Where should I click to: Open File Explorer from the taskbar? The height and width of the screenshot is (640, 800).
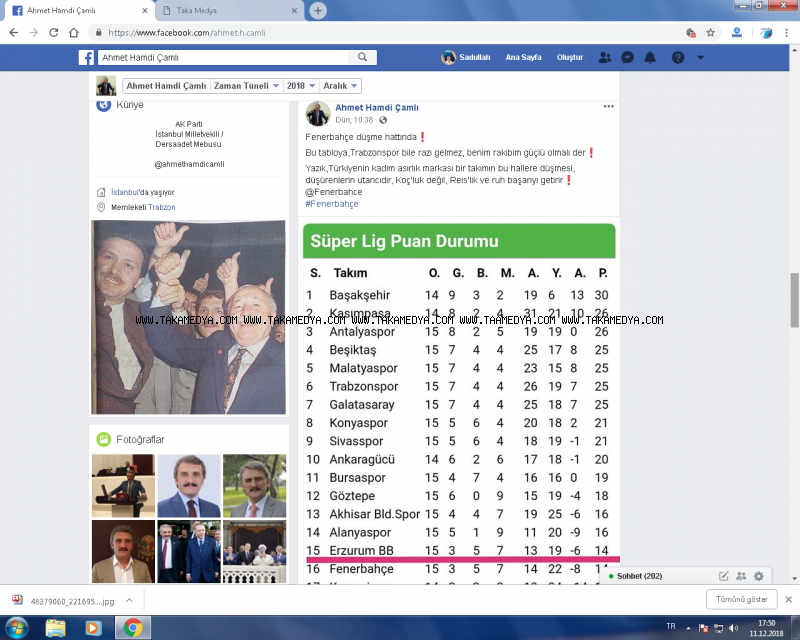point(55,628)
